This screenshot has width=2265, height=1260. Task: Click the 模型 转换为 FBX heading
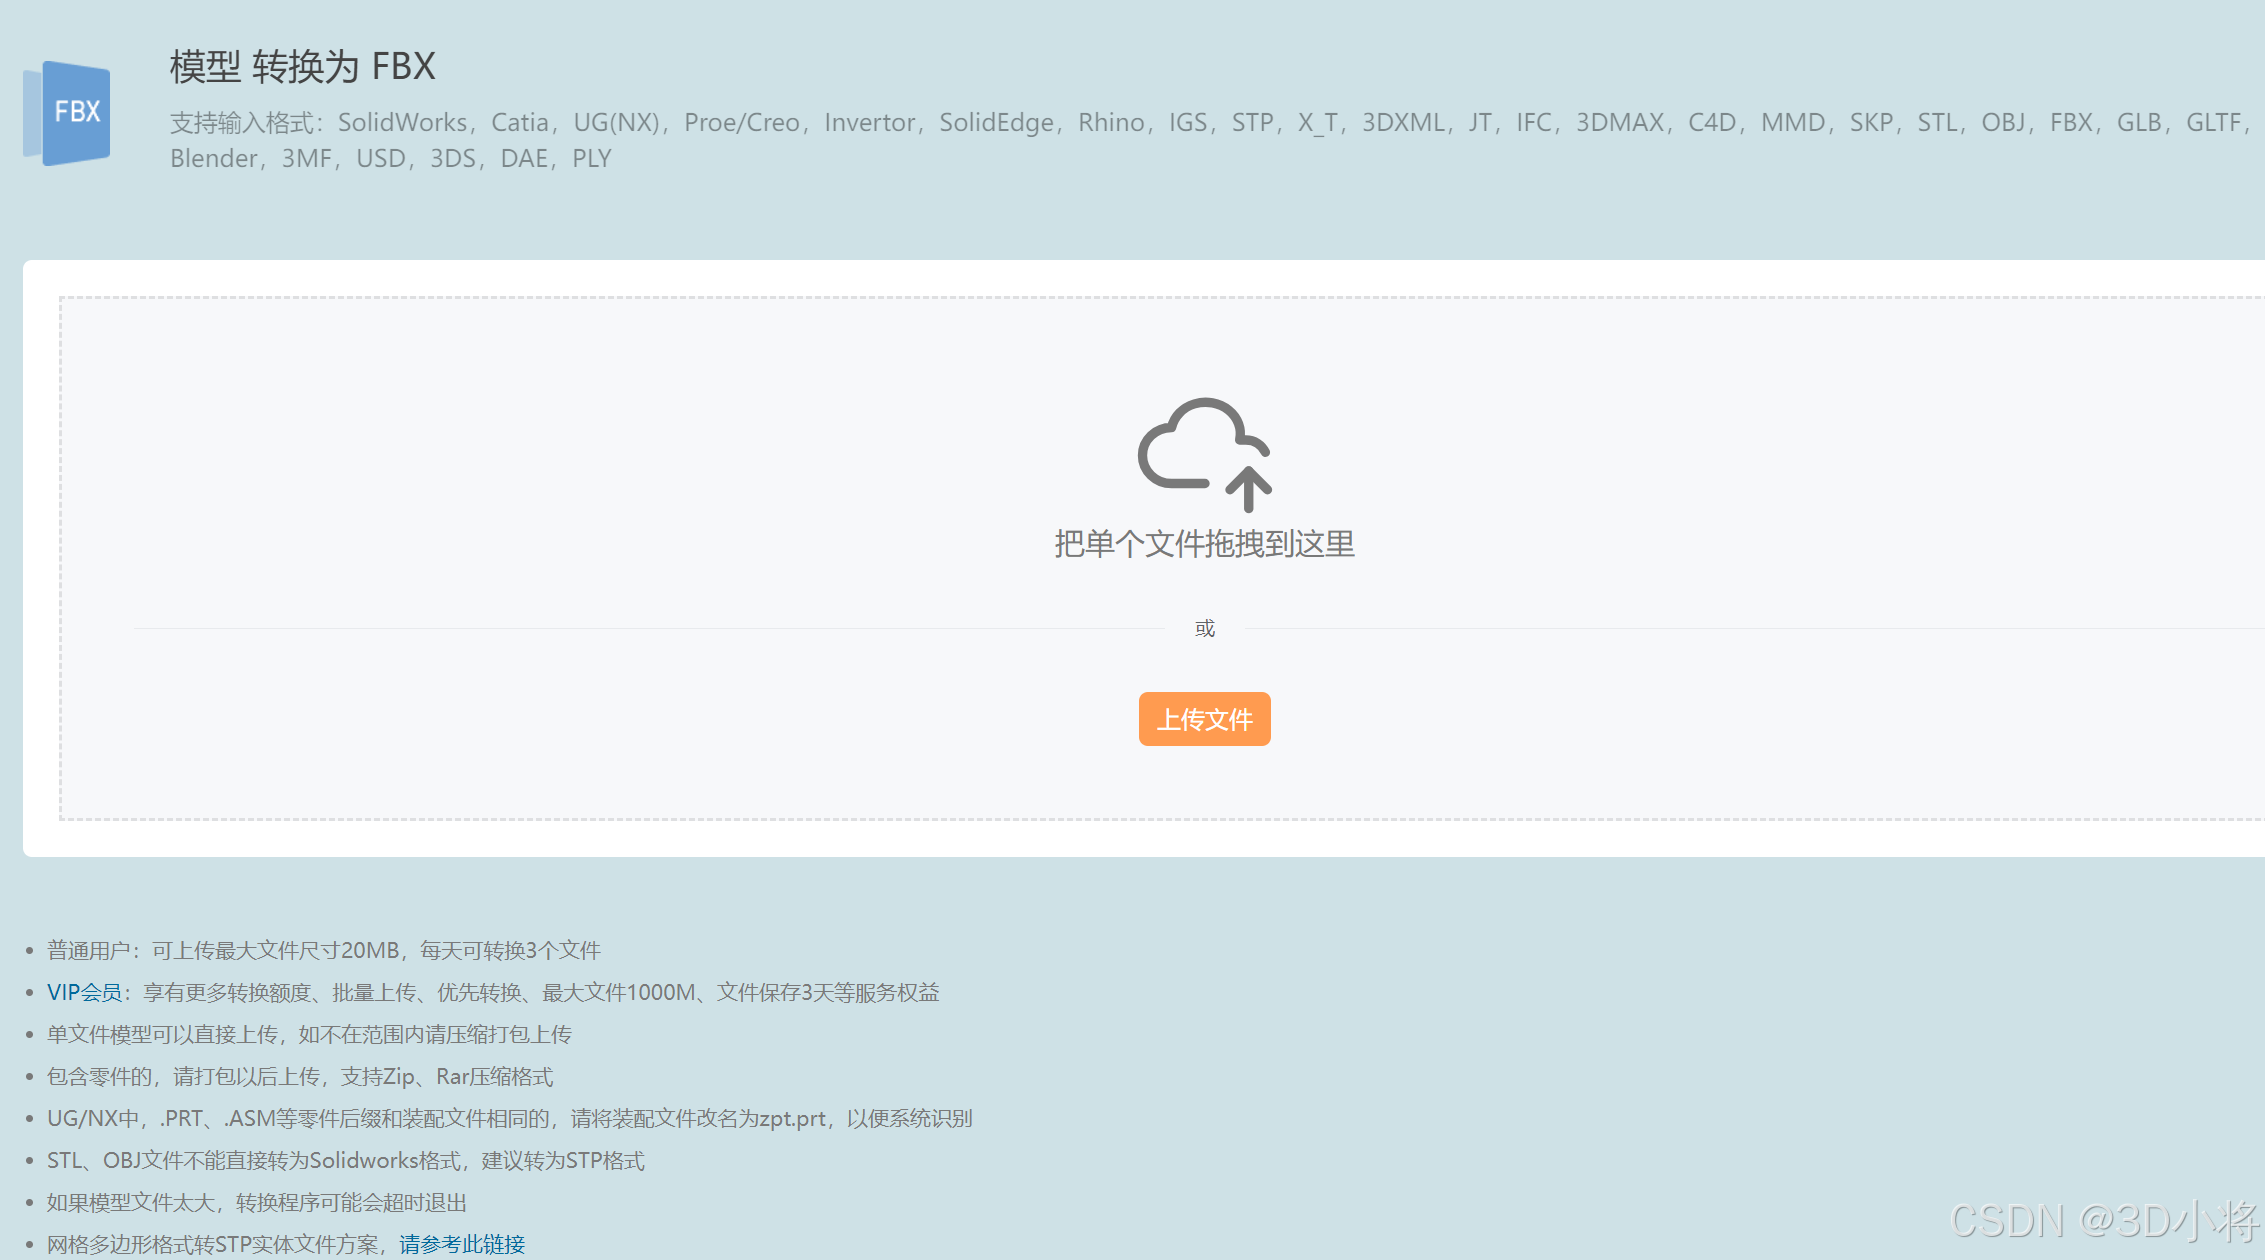pos(302,67)
